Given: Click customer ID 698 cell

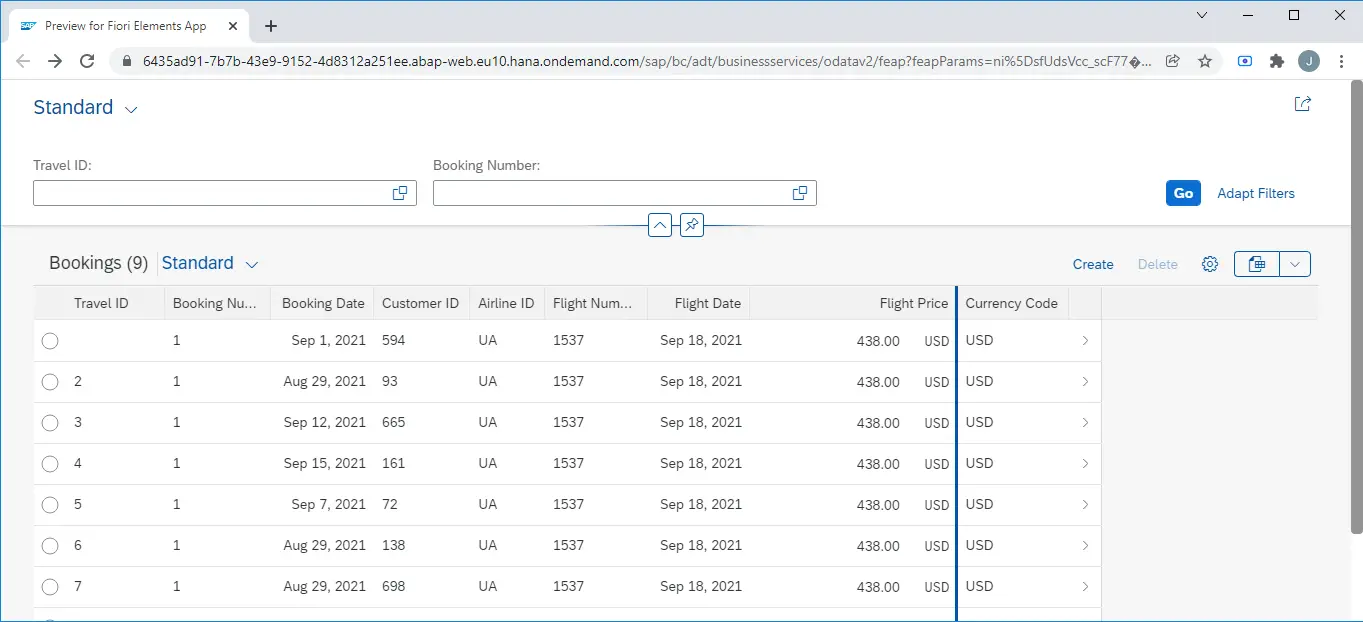Looking at the screenshot, I should pos(394,587).
